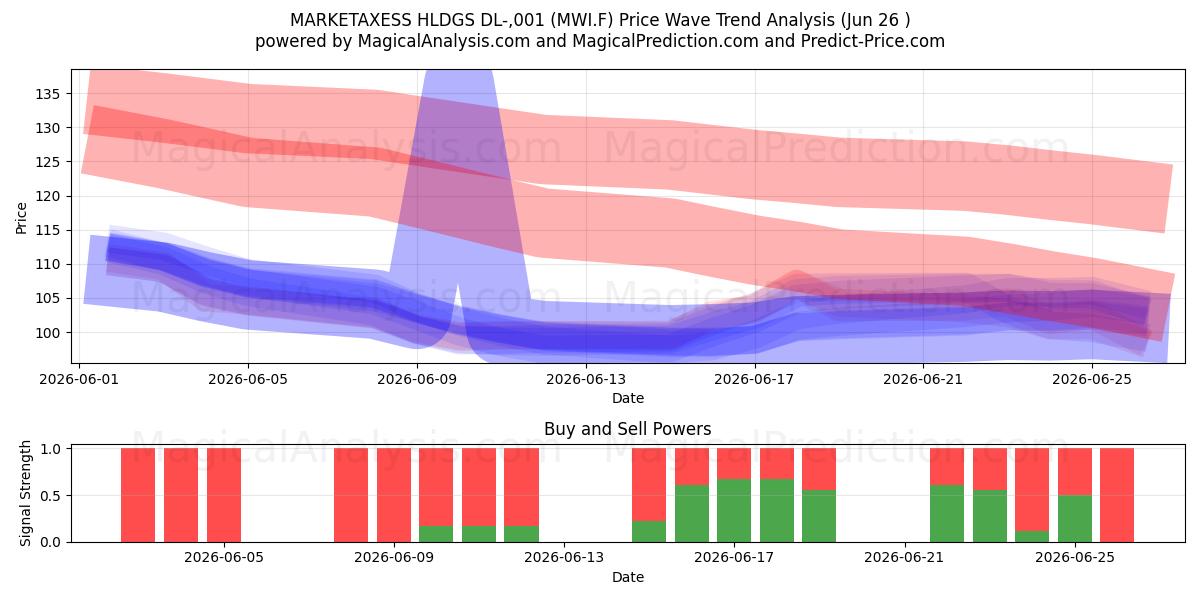Click the red segment of the 2026-06-25 bar
The width and height of the screenshot is (1200, 600).
click(1075, 472)
